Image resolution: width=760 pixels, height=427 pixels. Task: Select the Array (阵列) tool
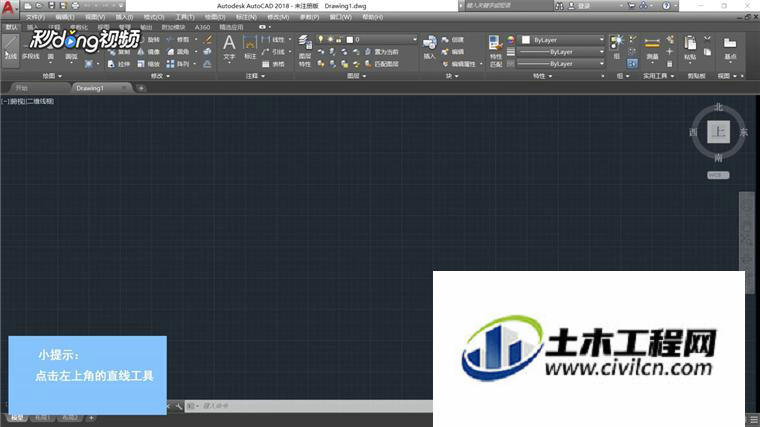(x=178, y=64)
